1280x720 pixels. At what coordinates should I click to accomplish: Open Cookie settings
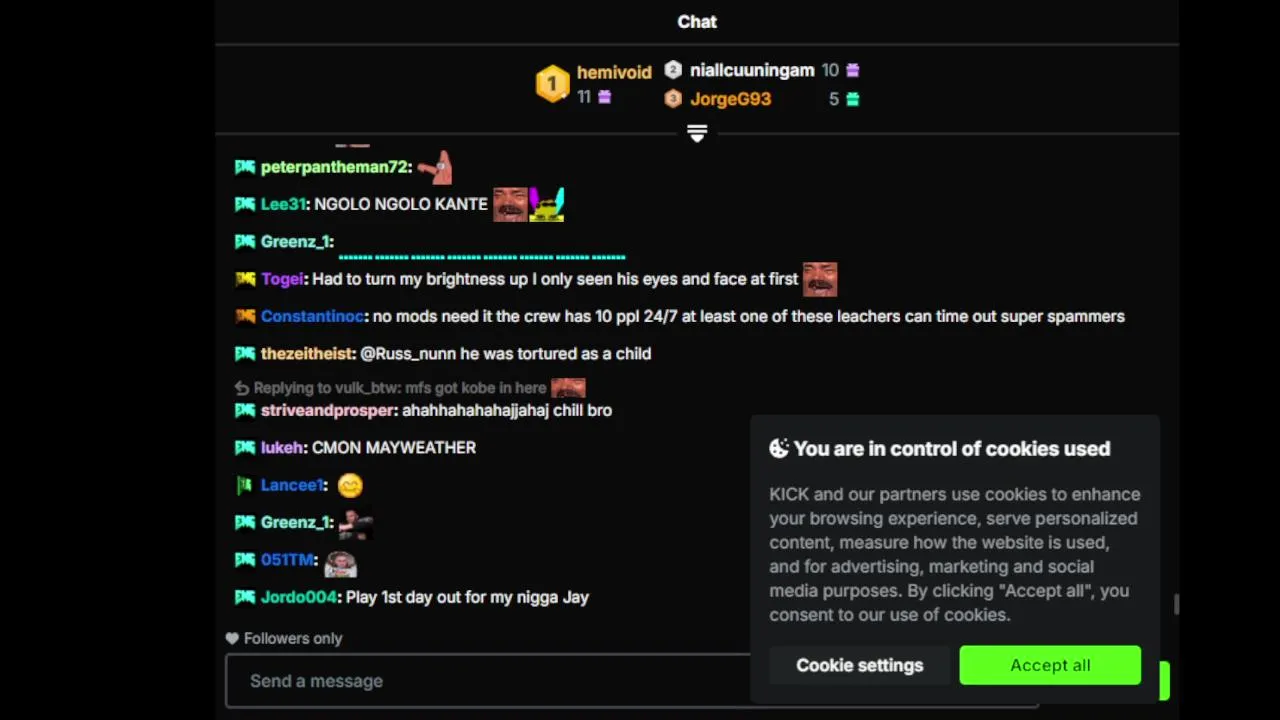pyautogui.click(x=860, y=665)
